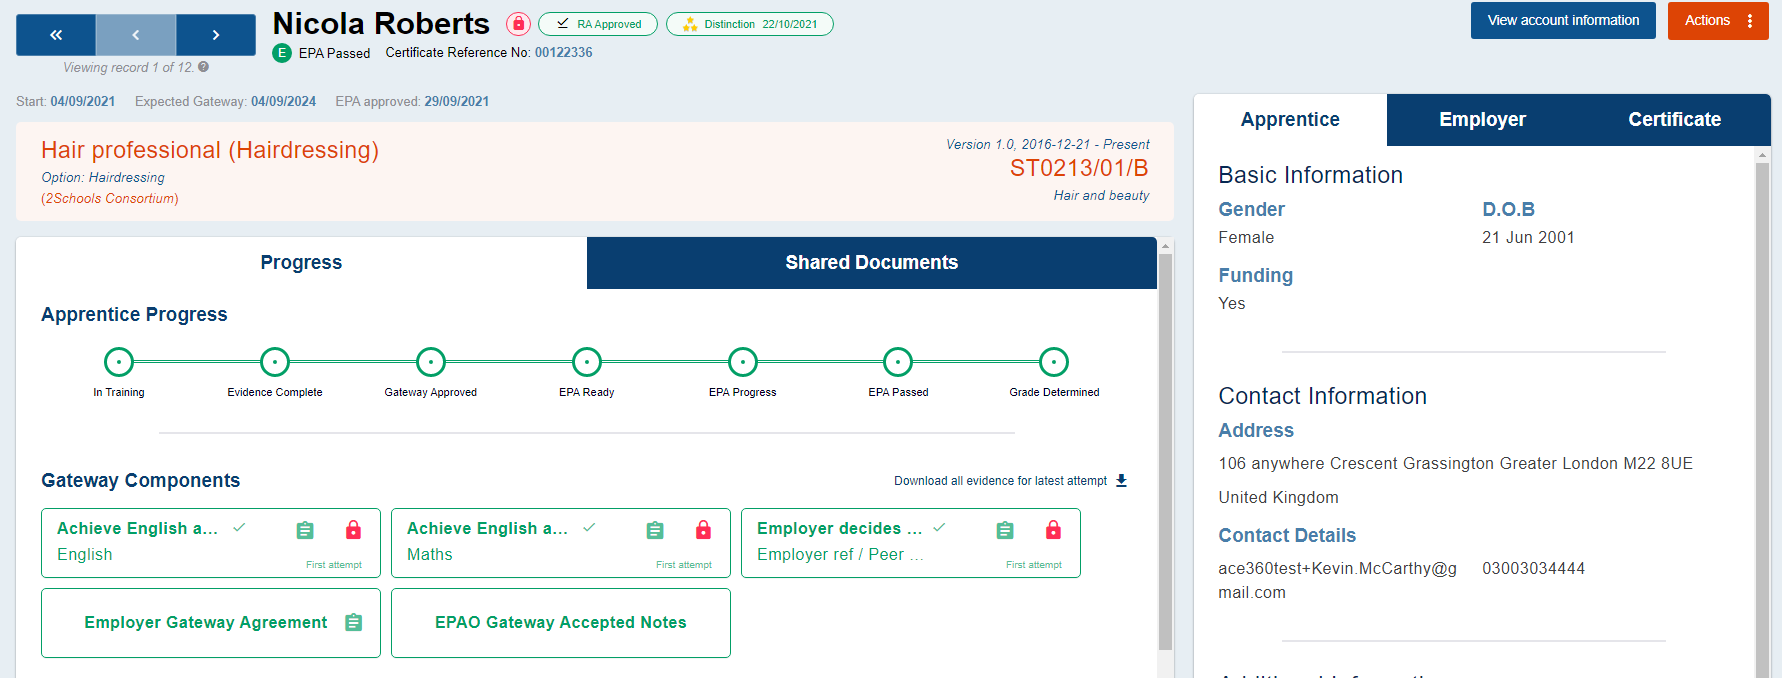The image size is (1782, 678).
Task: Click email ace360test+Kevin.McCarthy
Action: pos(1337,580)
